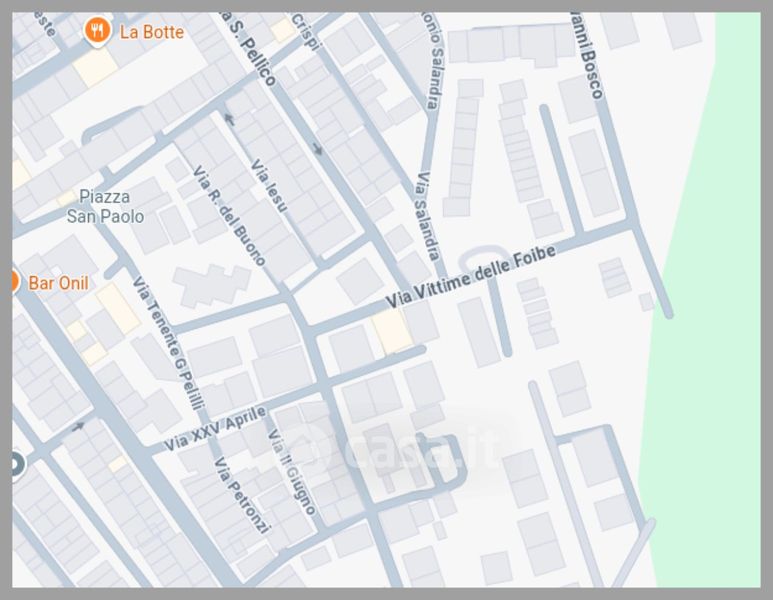The image size is (773, 600).
Task: Click the Via Salandra street name
Action: tap(427, 216)
